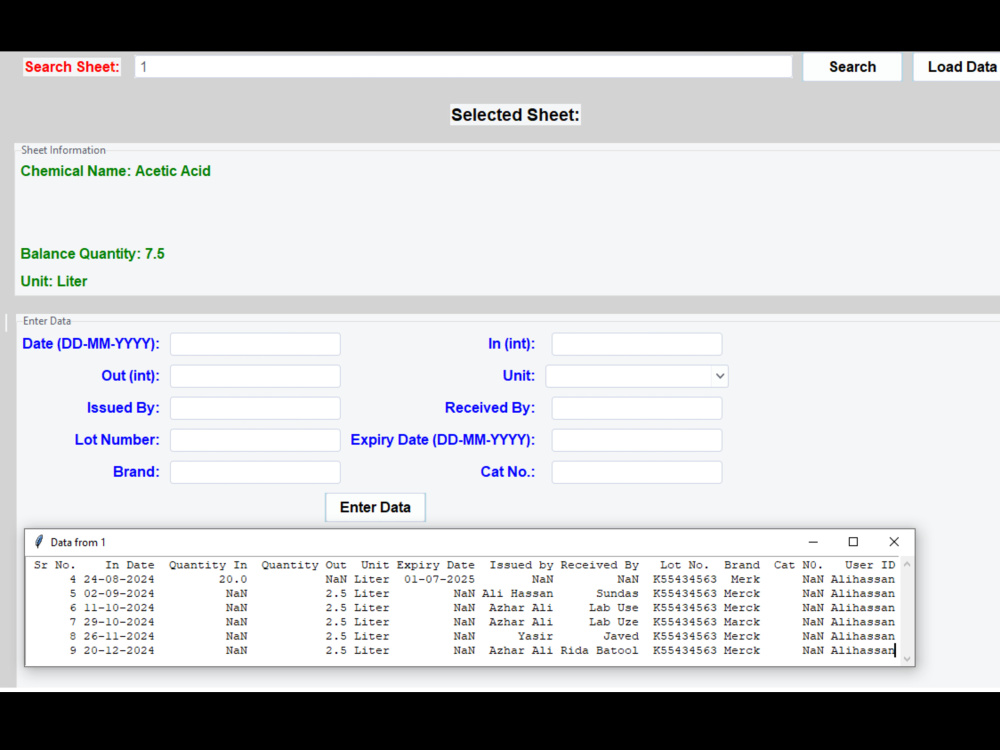The height and width of the screenshot is (750, 1000).
Task: Click the Data from 1 window title
Action: [78, 543]
